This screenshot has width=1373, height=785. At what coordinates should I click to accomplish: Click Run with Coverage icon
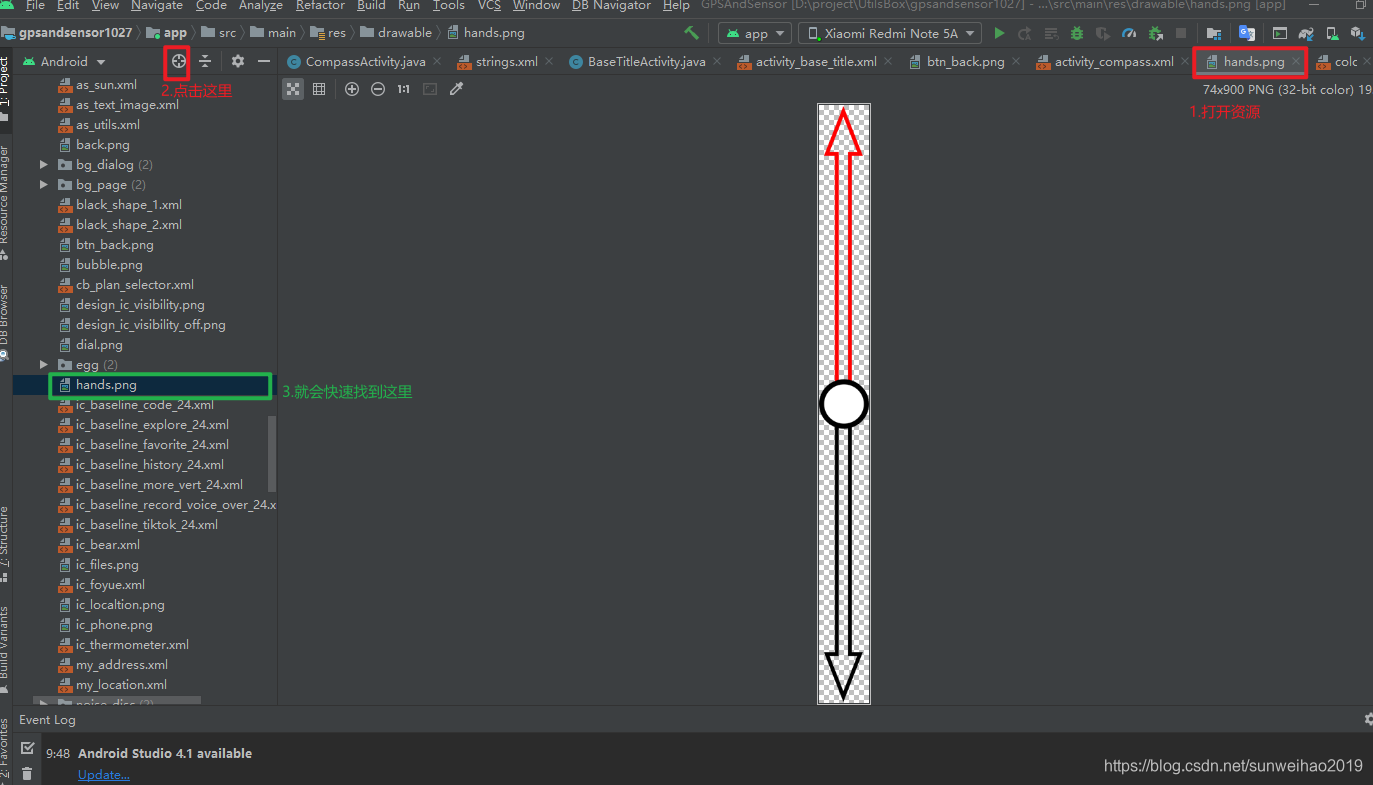(1103, 33)
